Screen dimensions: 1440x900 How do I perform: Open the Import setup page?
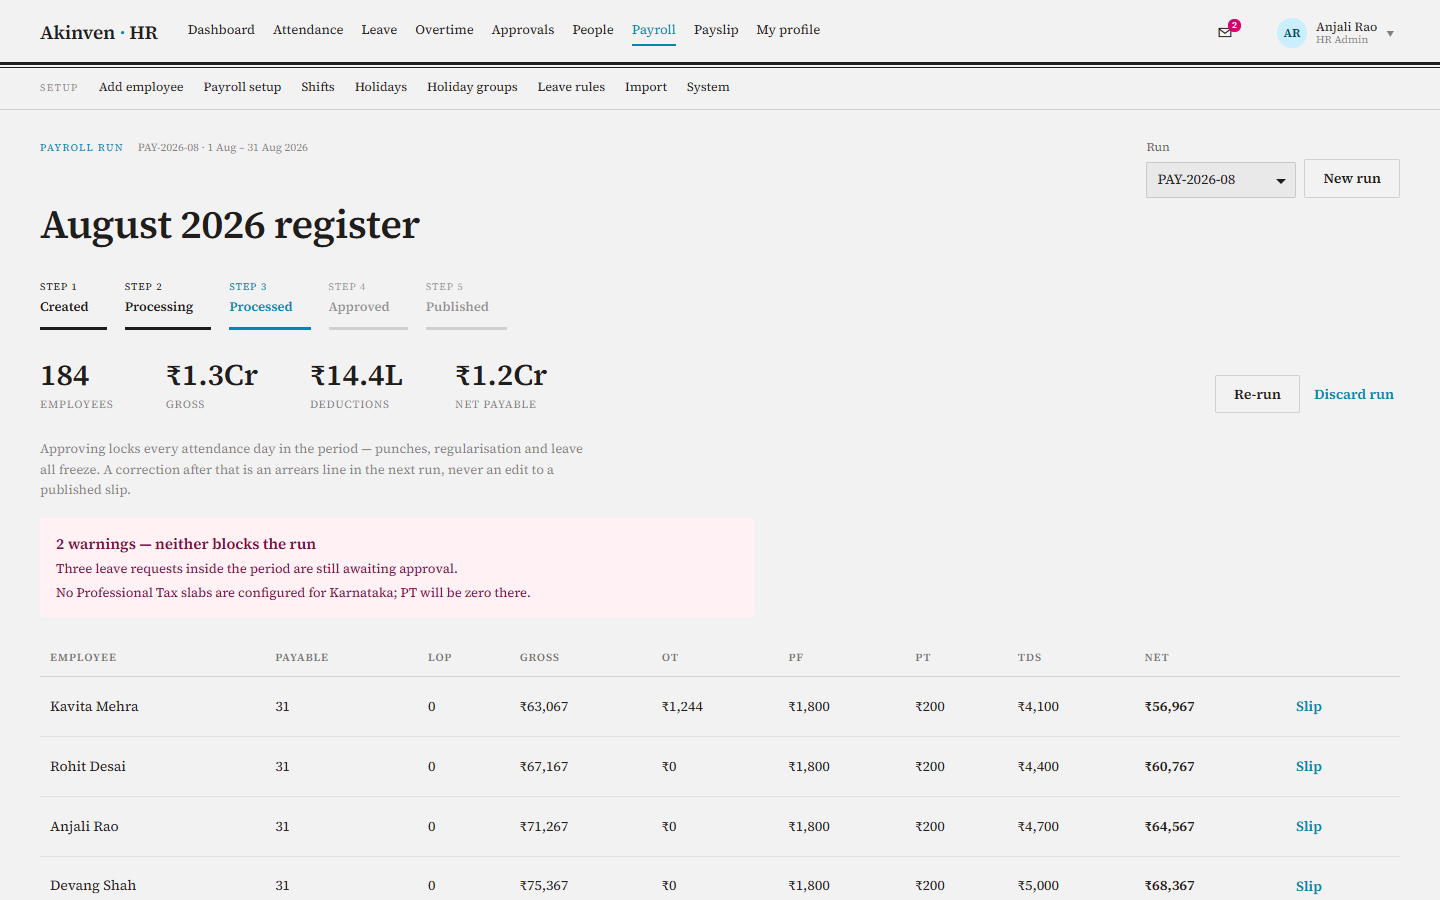tap(646, 87)
